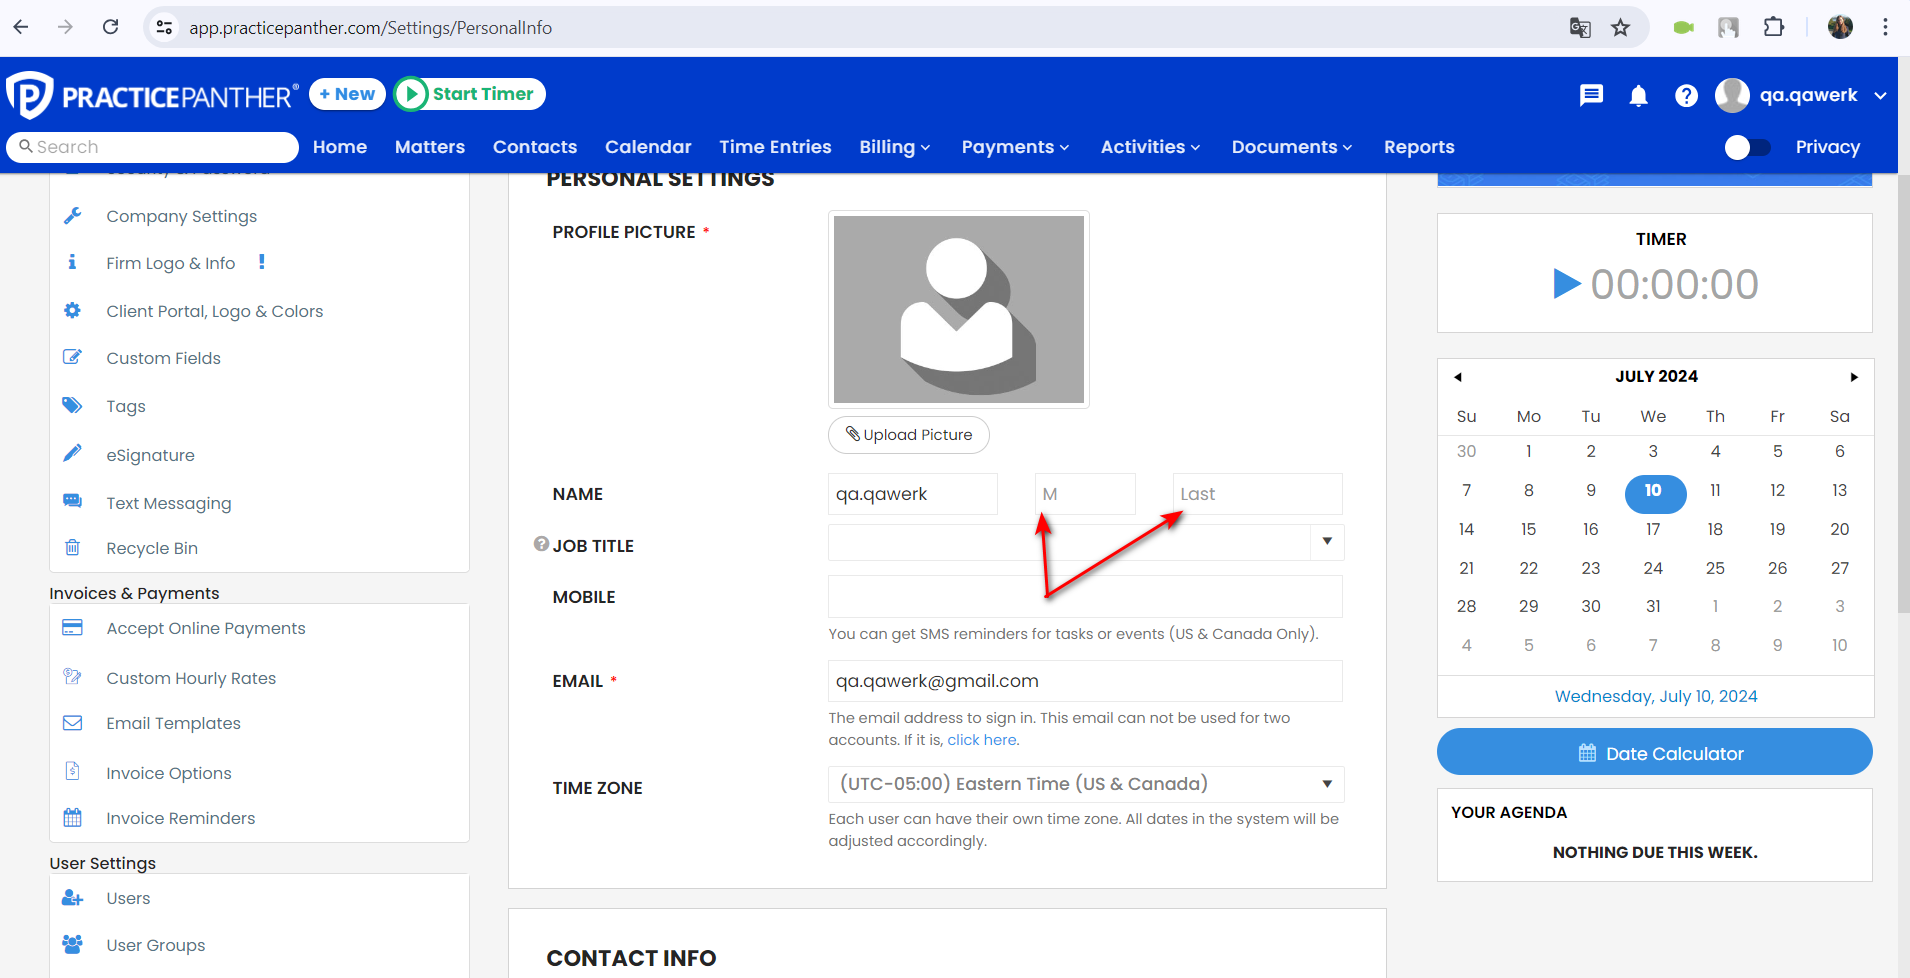Open the Contacts tab
The width and height of the screenshot is (1910, 978).
coord(535,147)
